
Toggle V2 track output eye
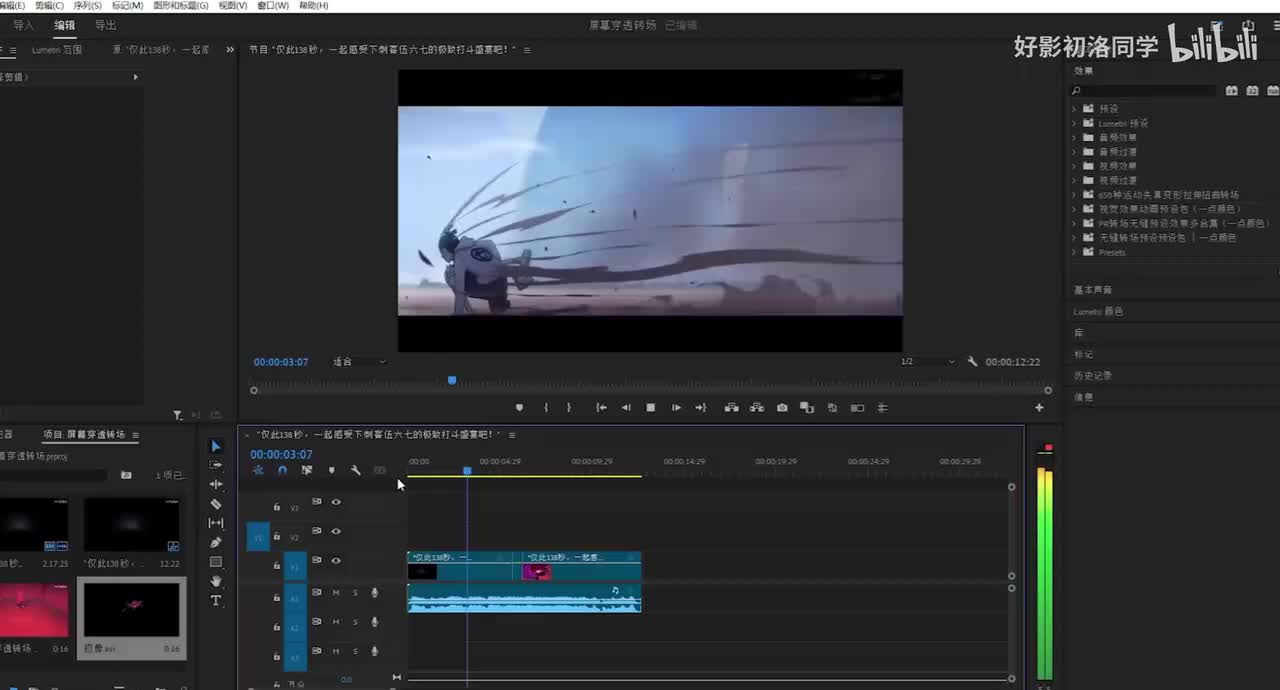coord(336,531)
